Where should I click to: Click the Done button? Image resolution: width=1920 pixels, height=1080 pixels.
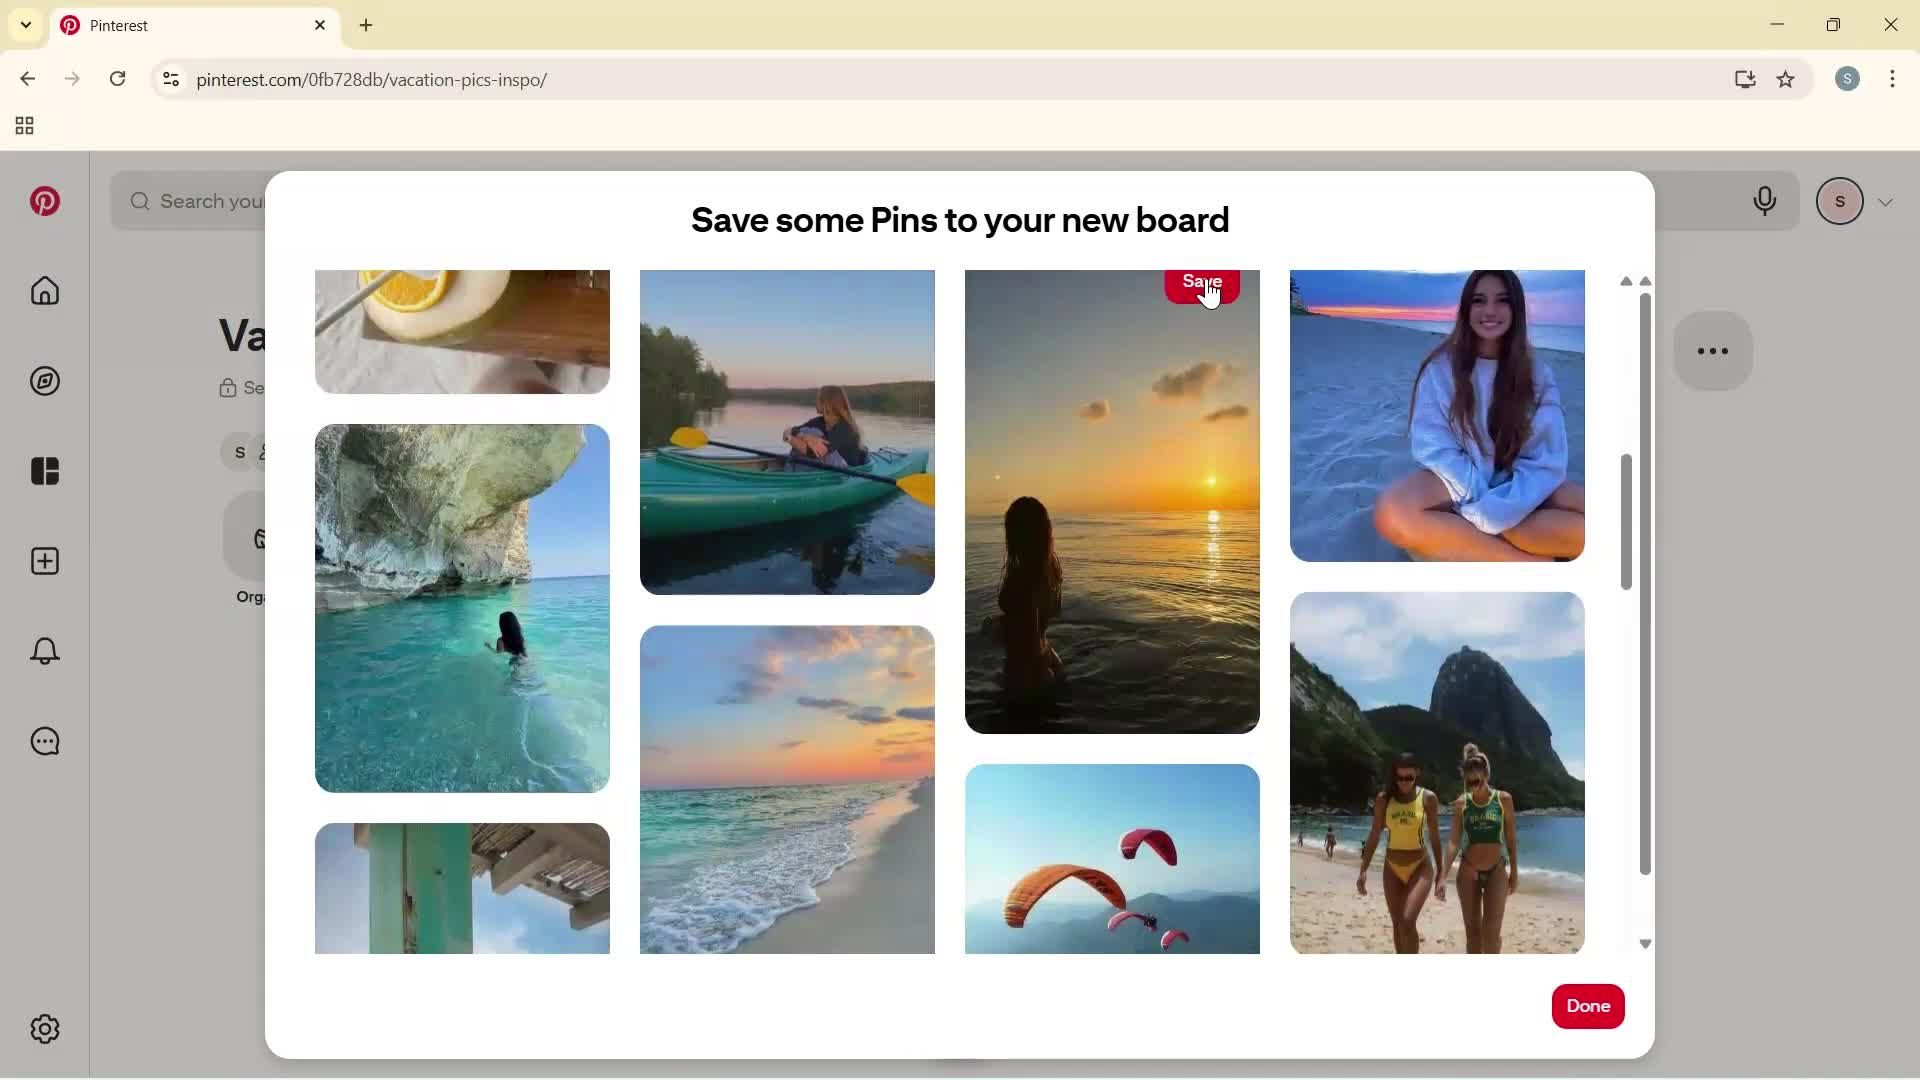coord(1587,1006)
